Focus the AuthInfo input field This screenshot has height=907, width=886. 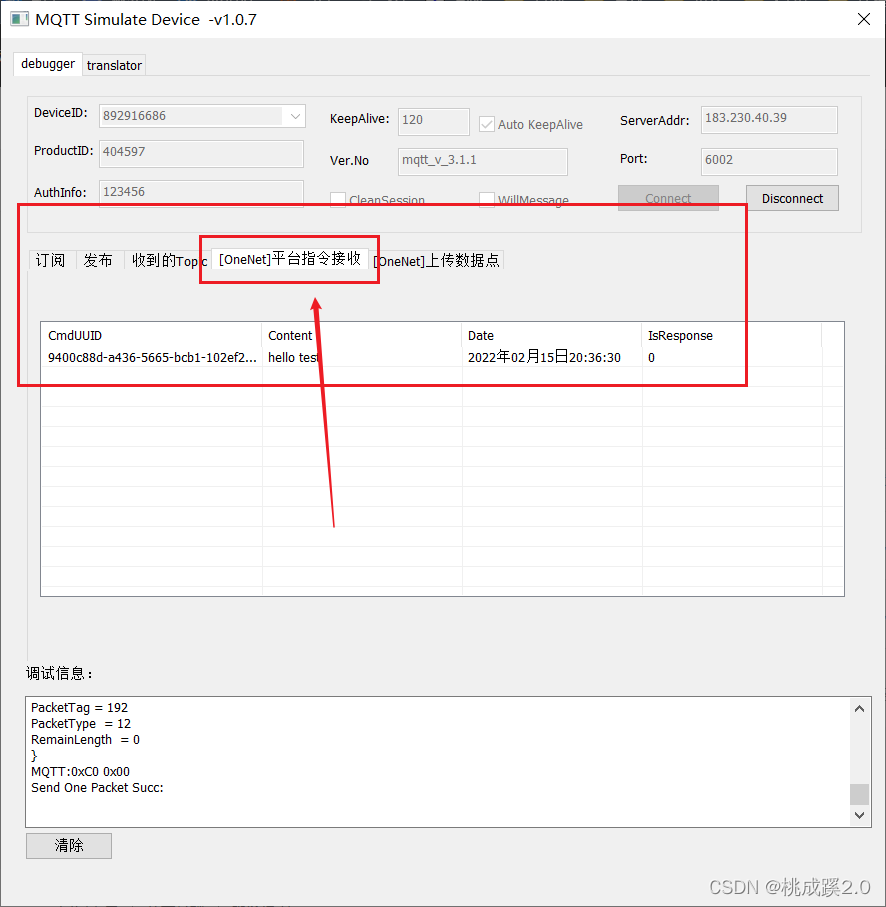click(201, 192)
